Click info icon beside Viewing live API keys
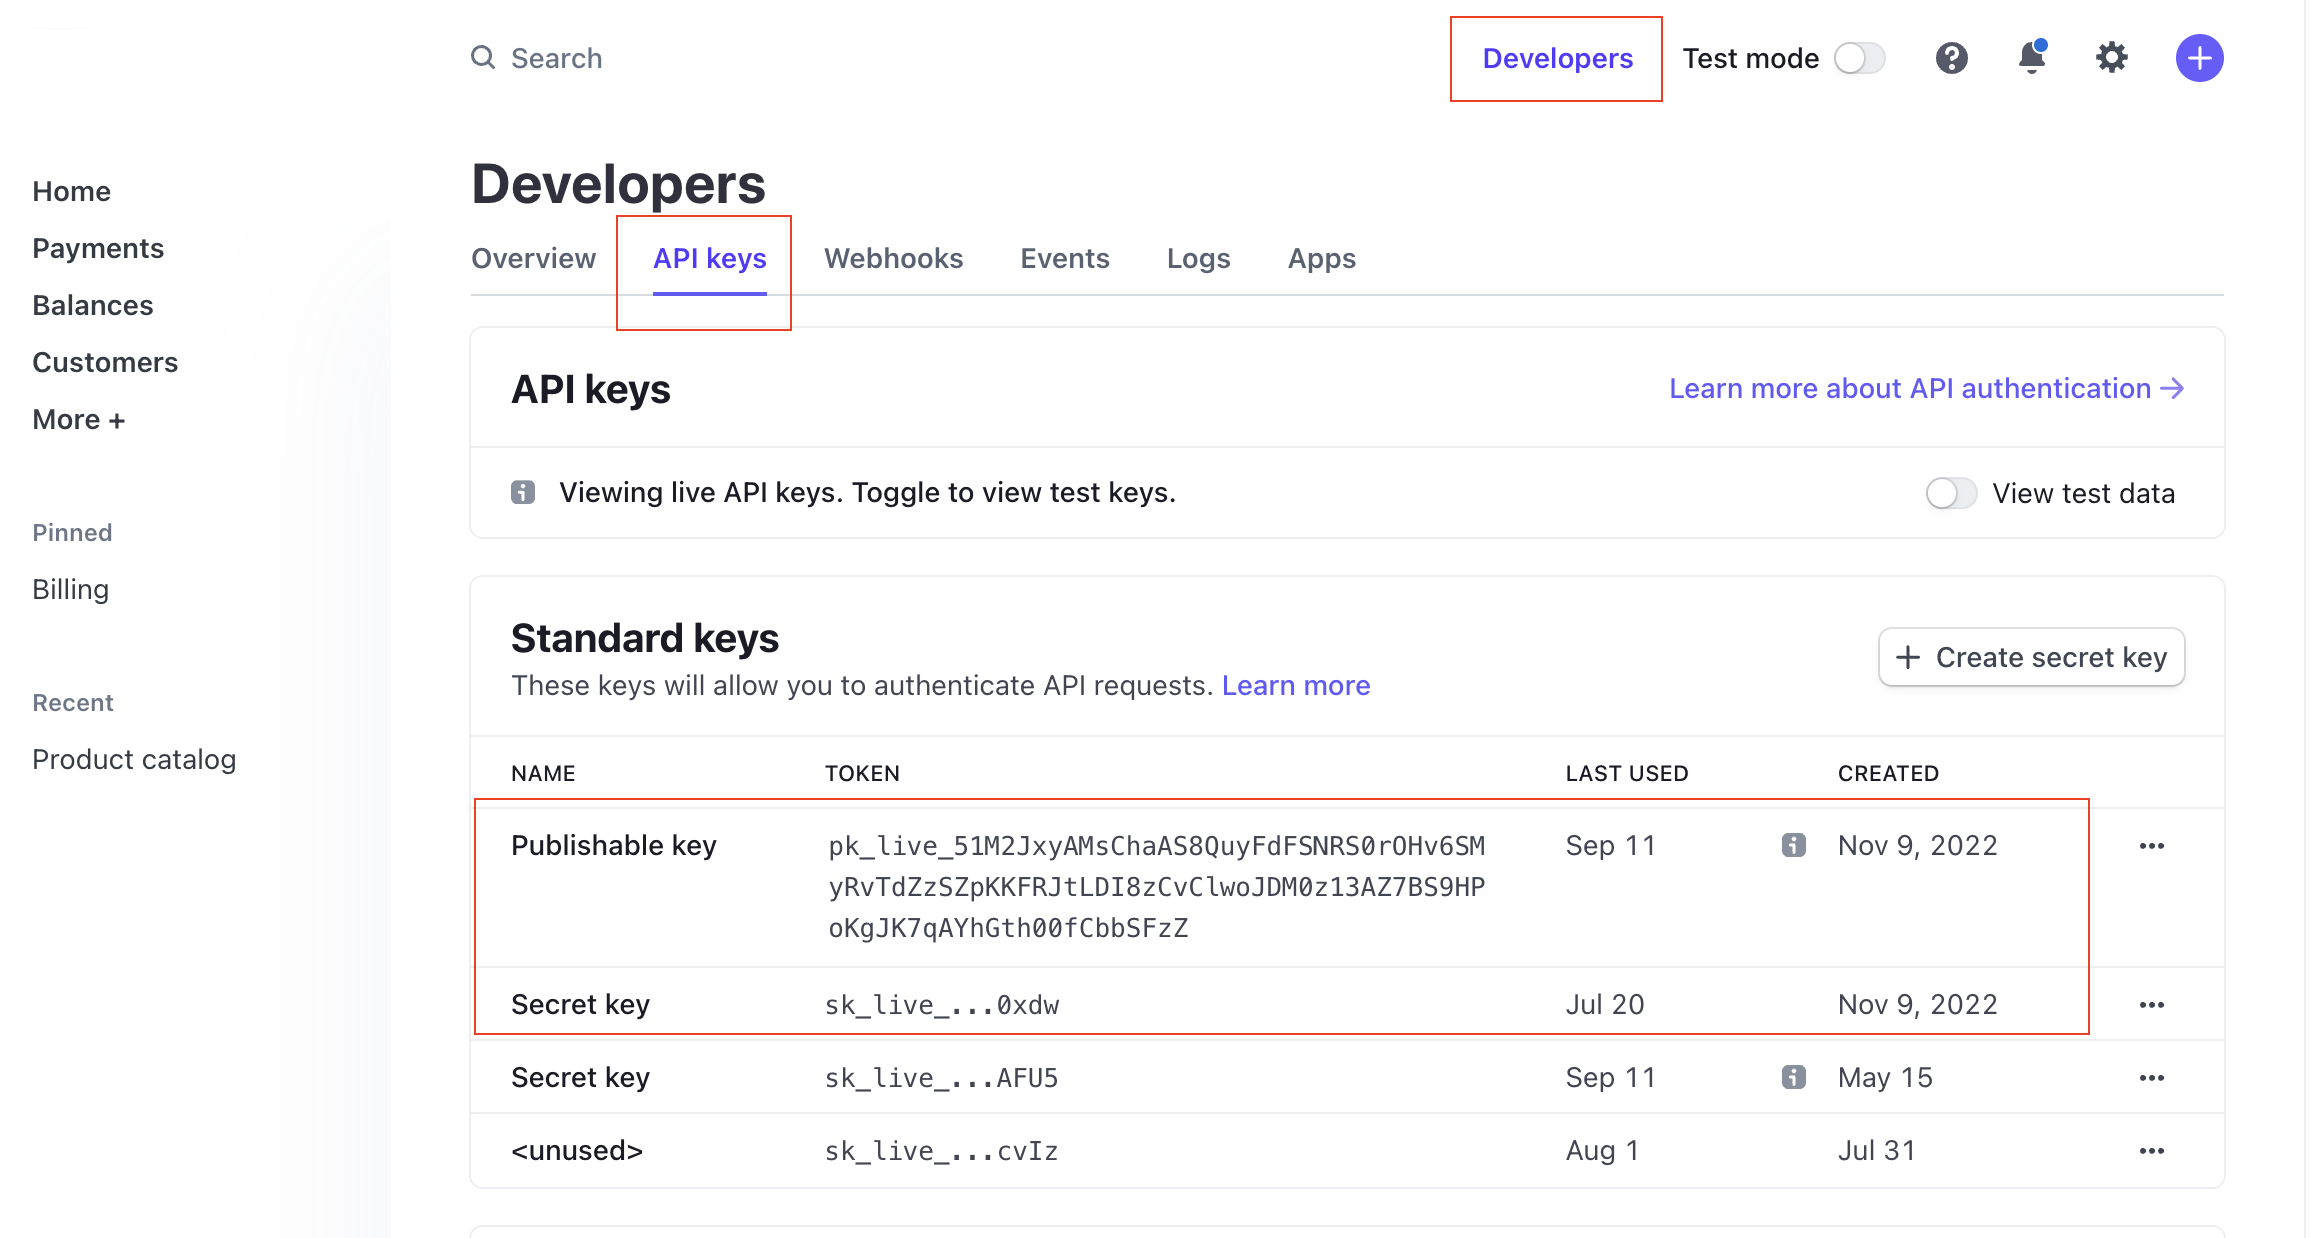2310x1238 pixels. tap(523, 492)
